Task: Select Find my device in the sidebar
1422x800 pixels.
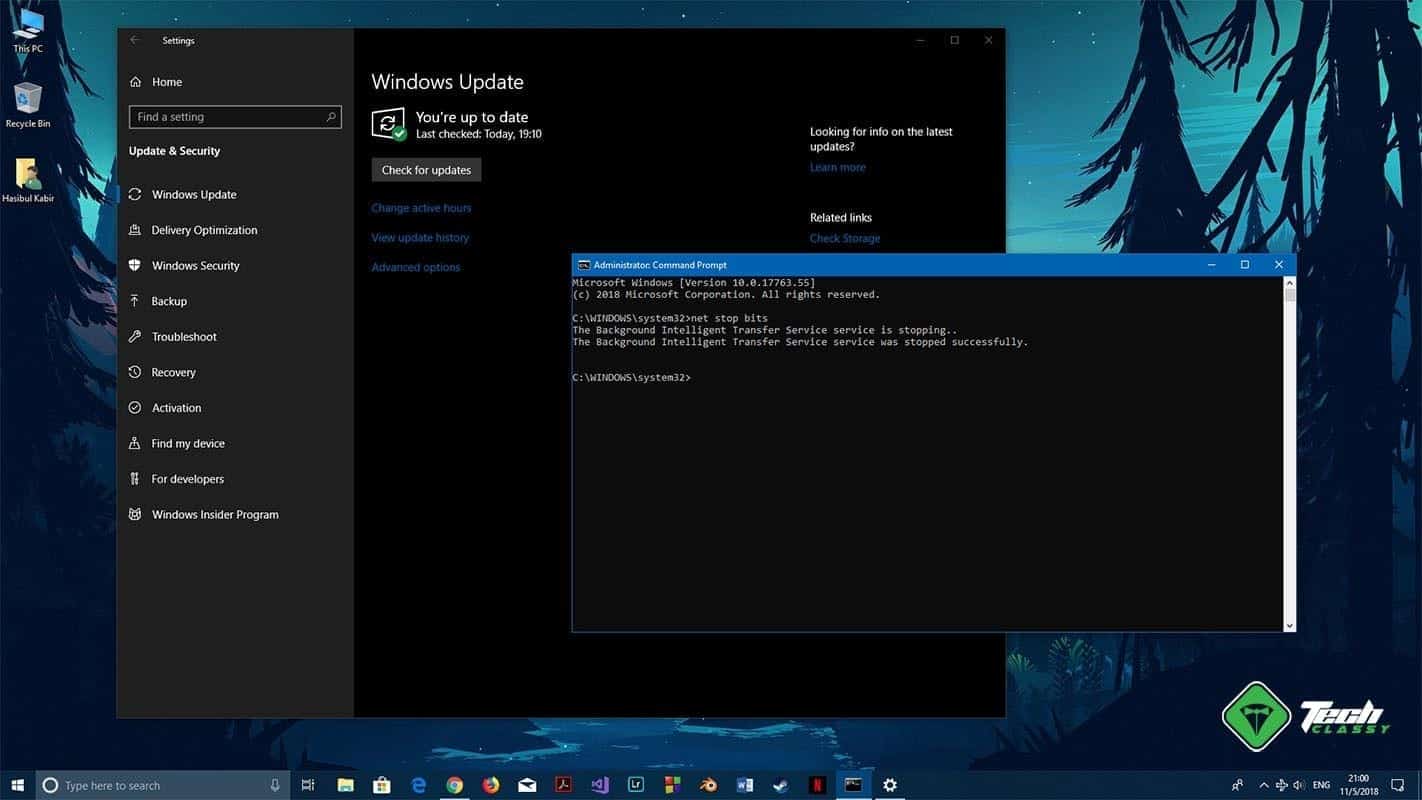Action: tap(188, 443)
